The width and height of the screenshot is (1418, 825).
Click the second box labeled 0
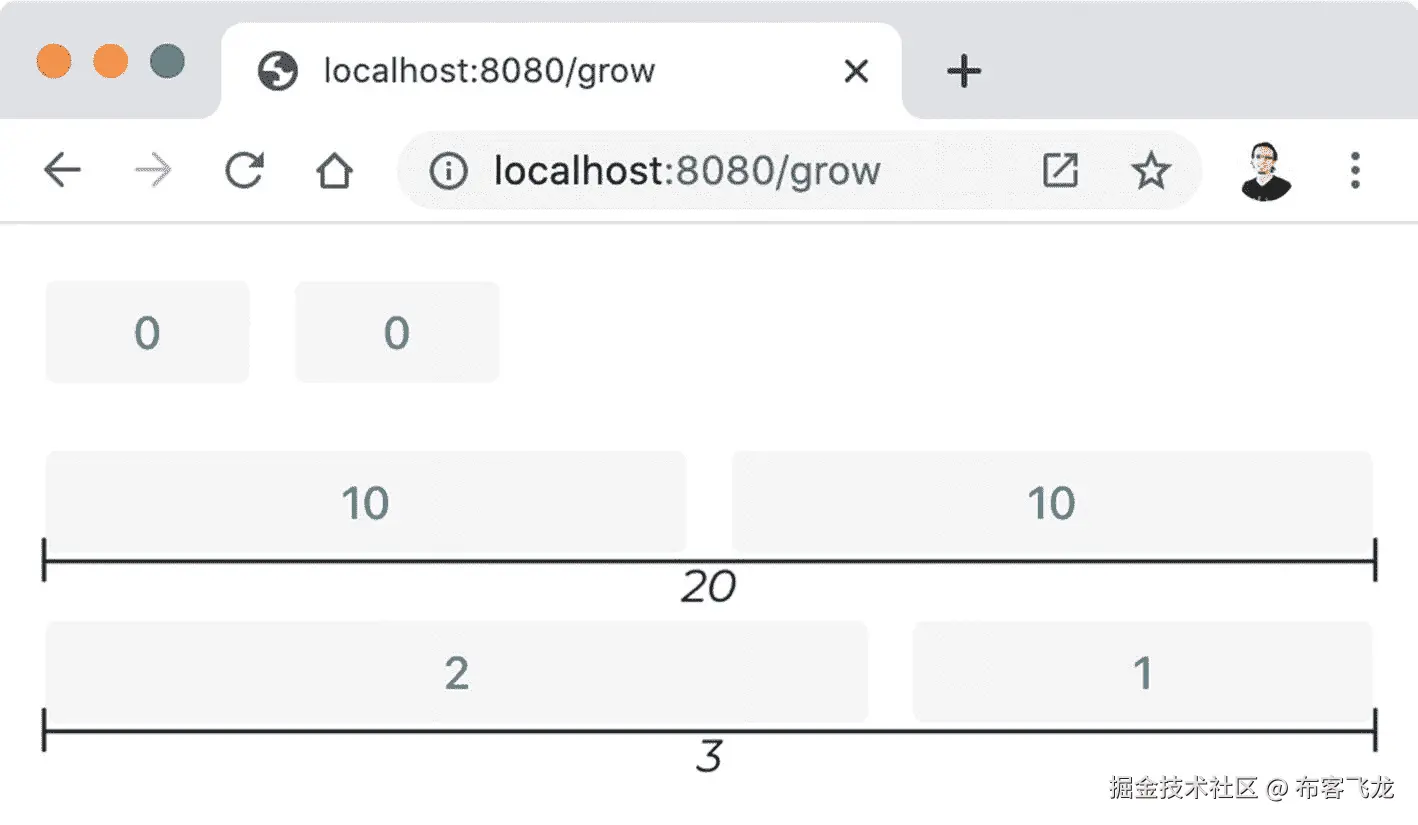(397, 332)
